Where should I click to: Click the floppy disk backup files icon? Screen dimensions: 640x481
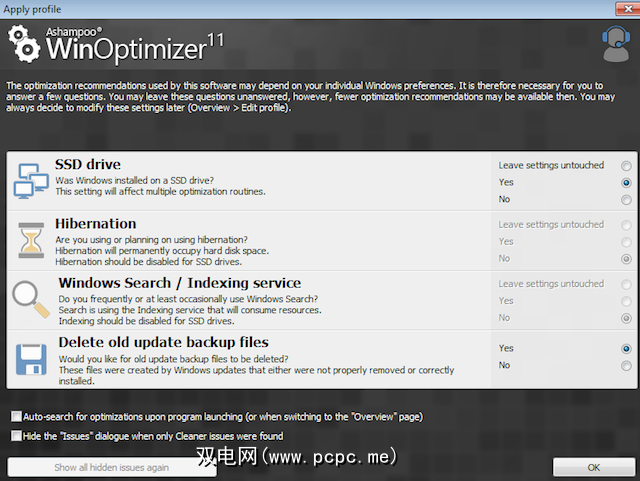[x=31, y=359]
